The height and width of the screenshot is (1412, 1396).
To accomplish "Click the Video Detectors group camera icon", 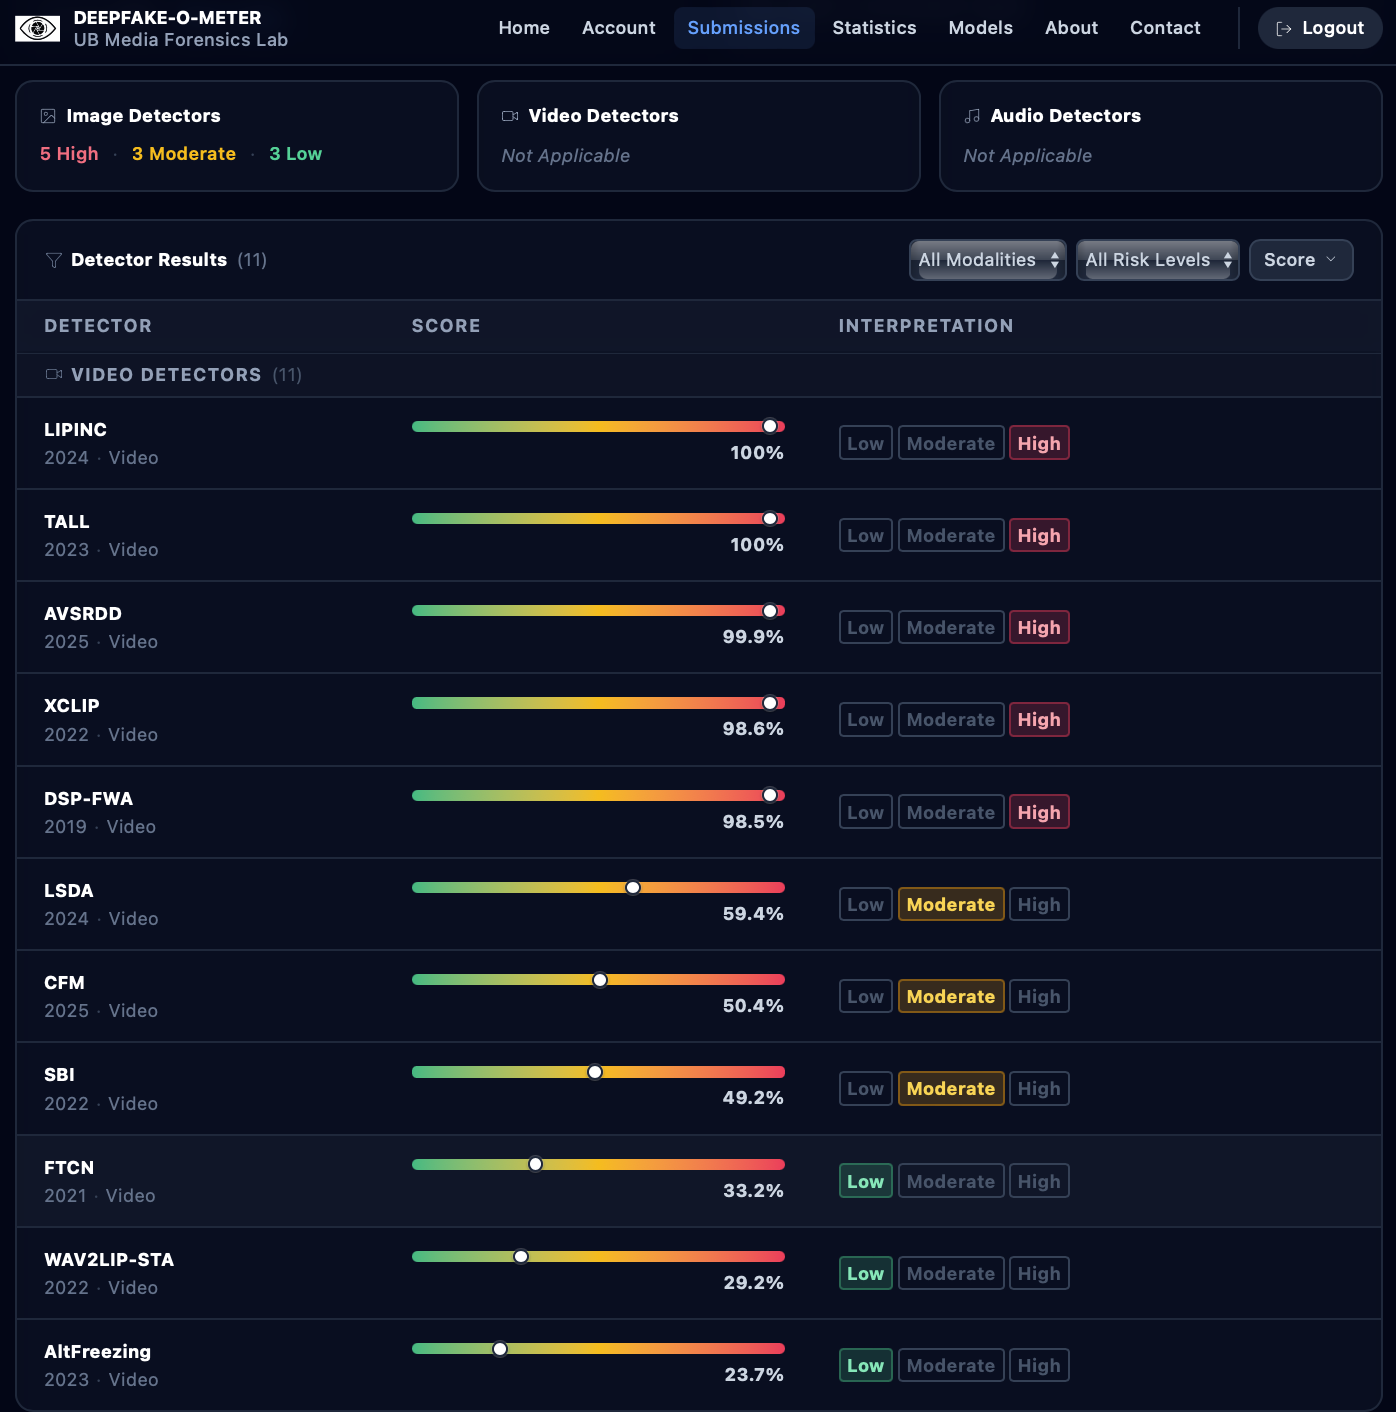I will click(54, 375).
